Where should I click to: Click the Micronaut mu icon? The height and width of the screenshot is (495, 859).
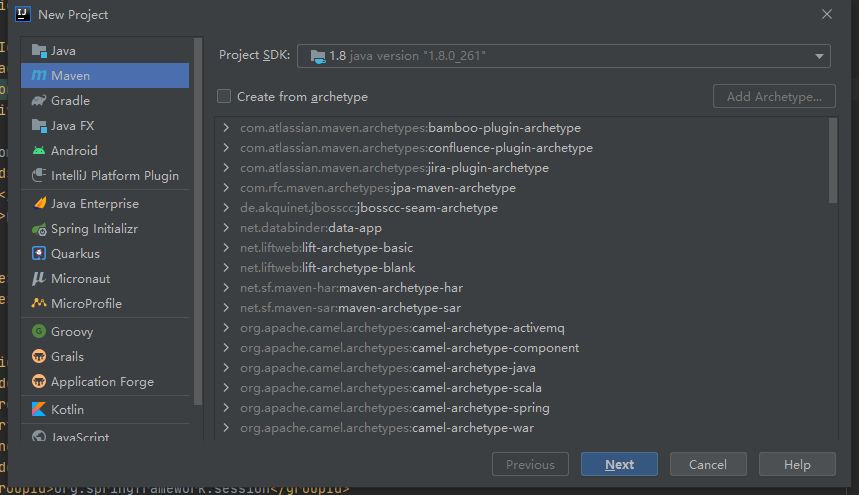pyautogui.click(x=39, y=278)
